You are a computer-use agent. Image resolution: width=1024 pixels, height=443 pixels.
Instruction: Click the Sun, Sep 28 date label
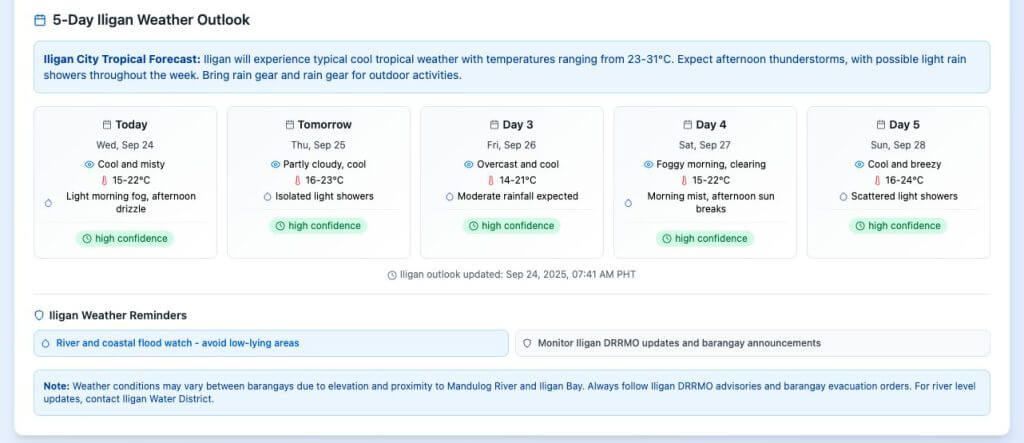tap(898, 145)
